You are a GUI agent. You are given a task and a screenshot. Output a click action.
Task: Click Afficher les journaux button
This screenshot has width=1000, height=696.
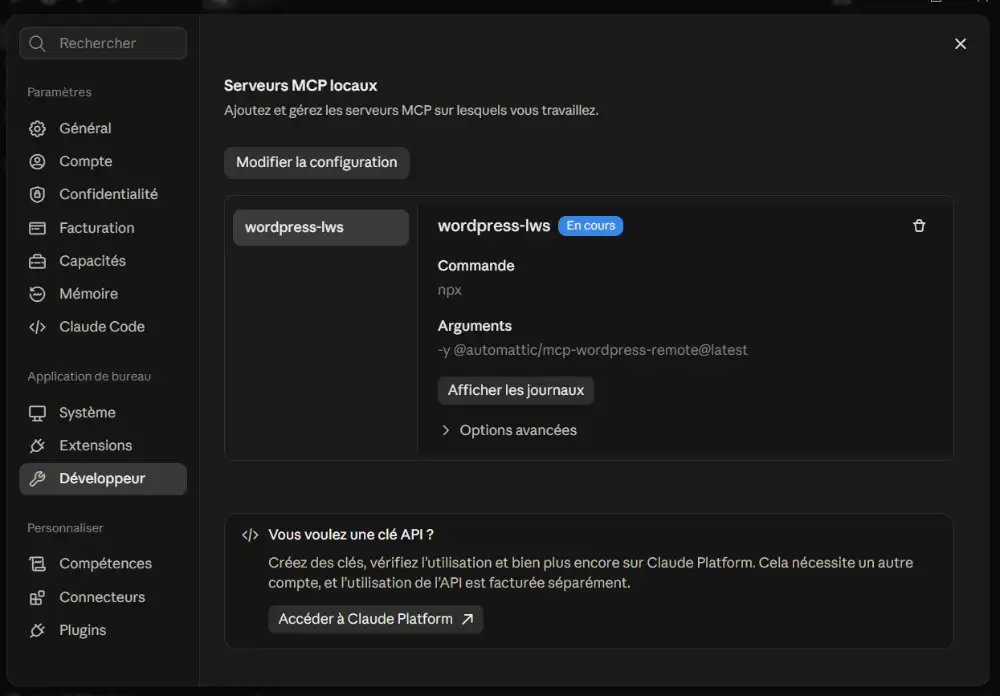515,390
